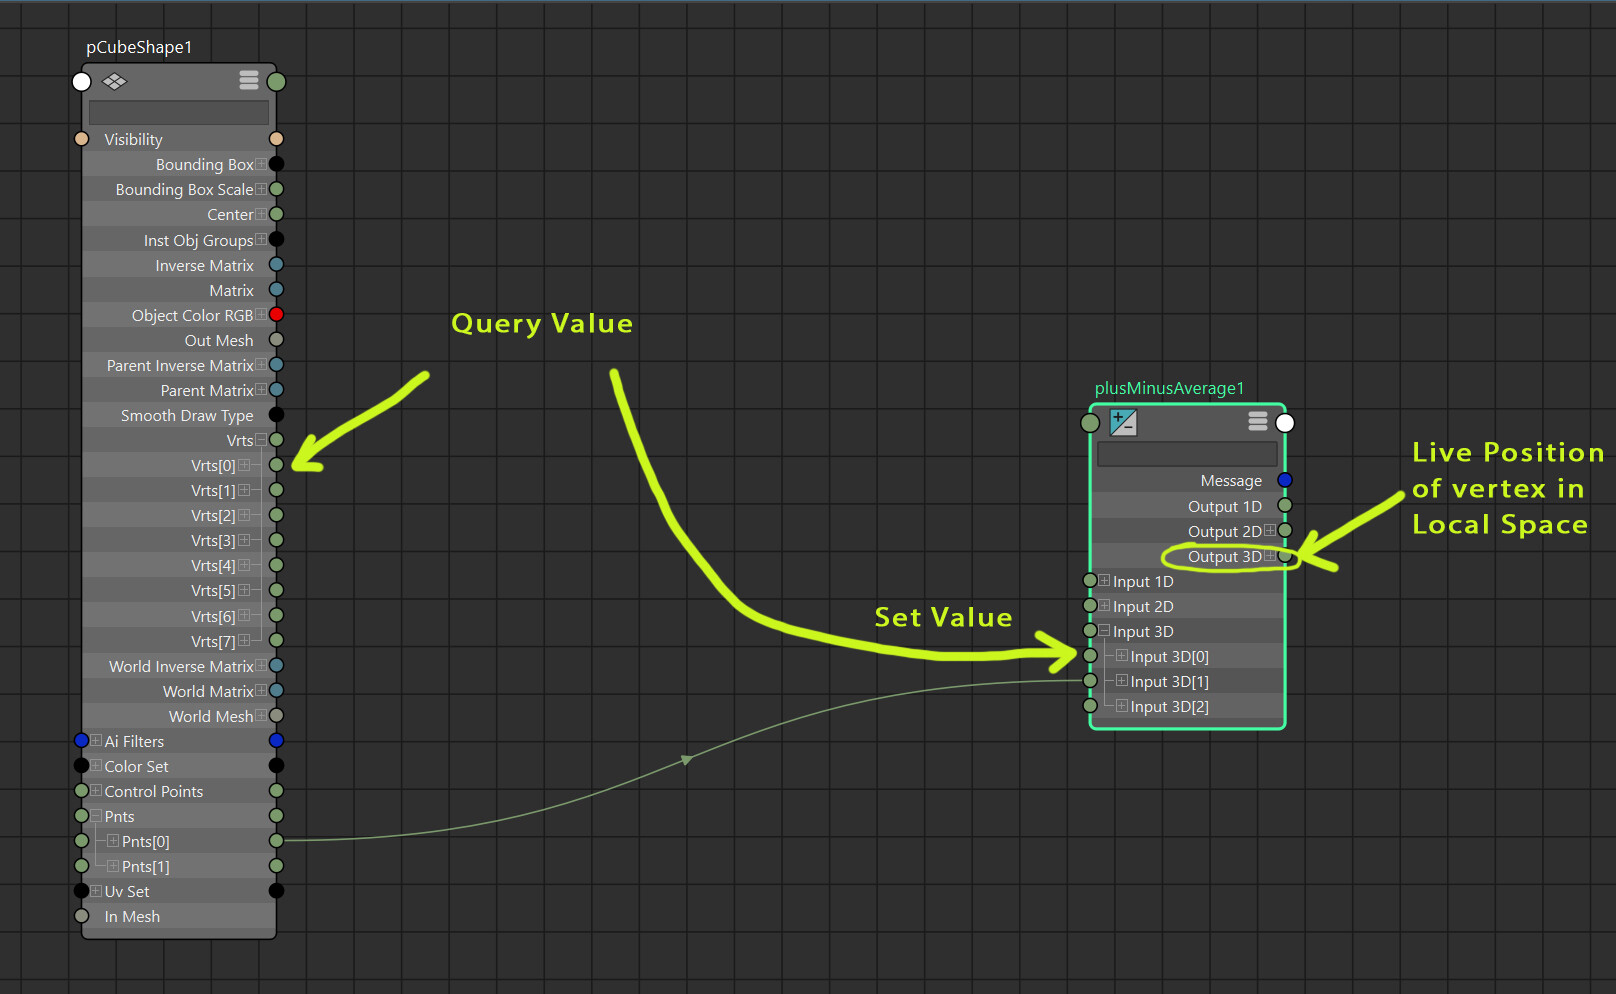The width and height of the screenshot is (1616, 994).
Task: Expand the Output 3D attribute
Action: coord(1270,556)
